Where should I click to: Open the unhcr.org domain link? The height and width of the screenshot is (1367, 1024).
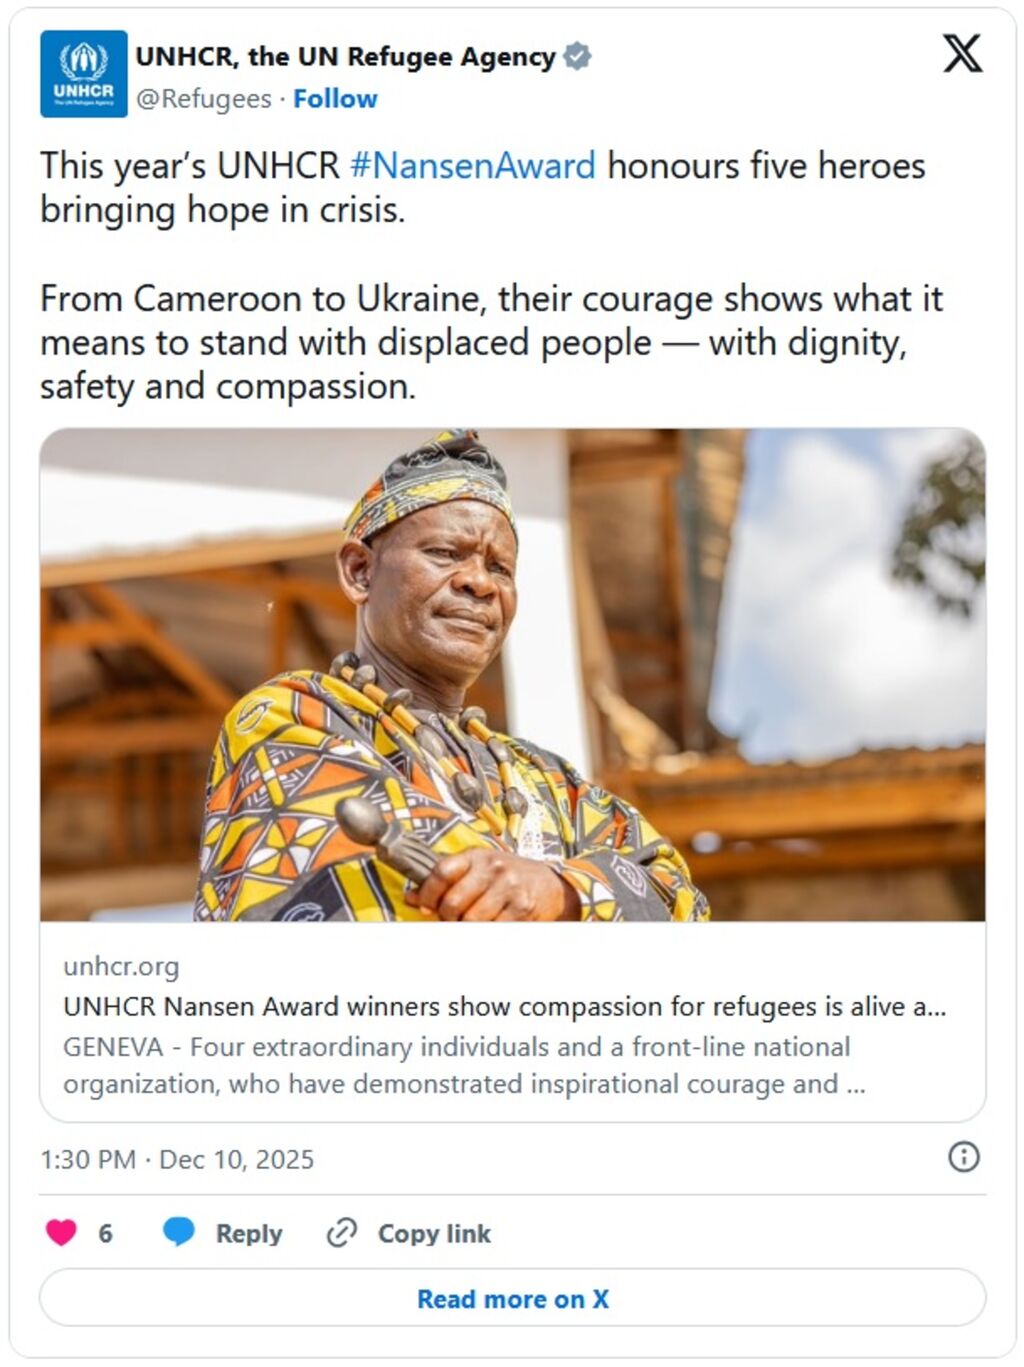click(121, 966)
